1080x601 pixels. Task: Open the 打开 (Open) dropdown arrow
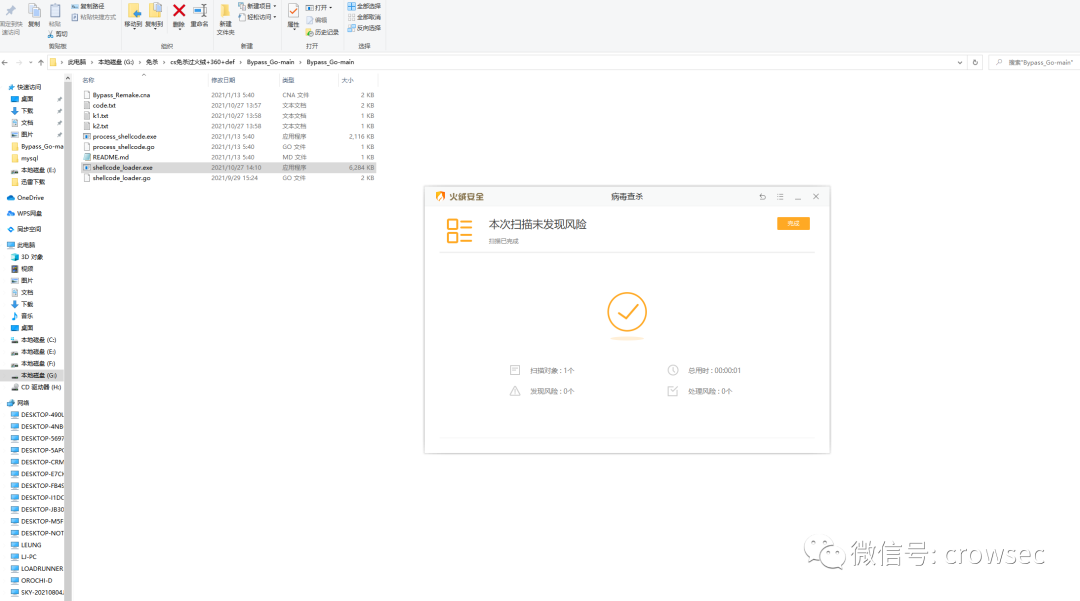pyautogui.click(x=332, y=7)
